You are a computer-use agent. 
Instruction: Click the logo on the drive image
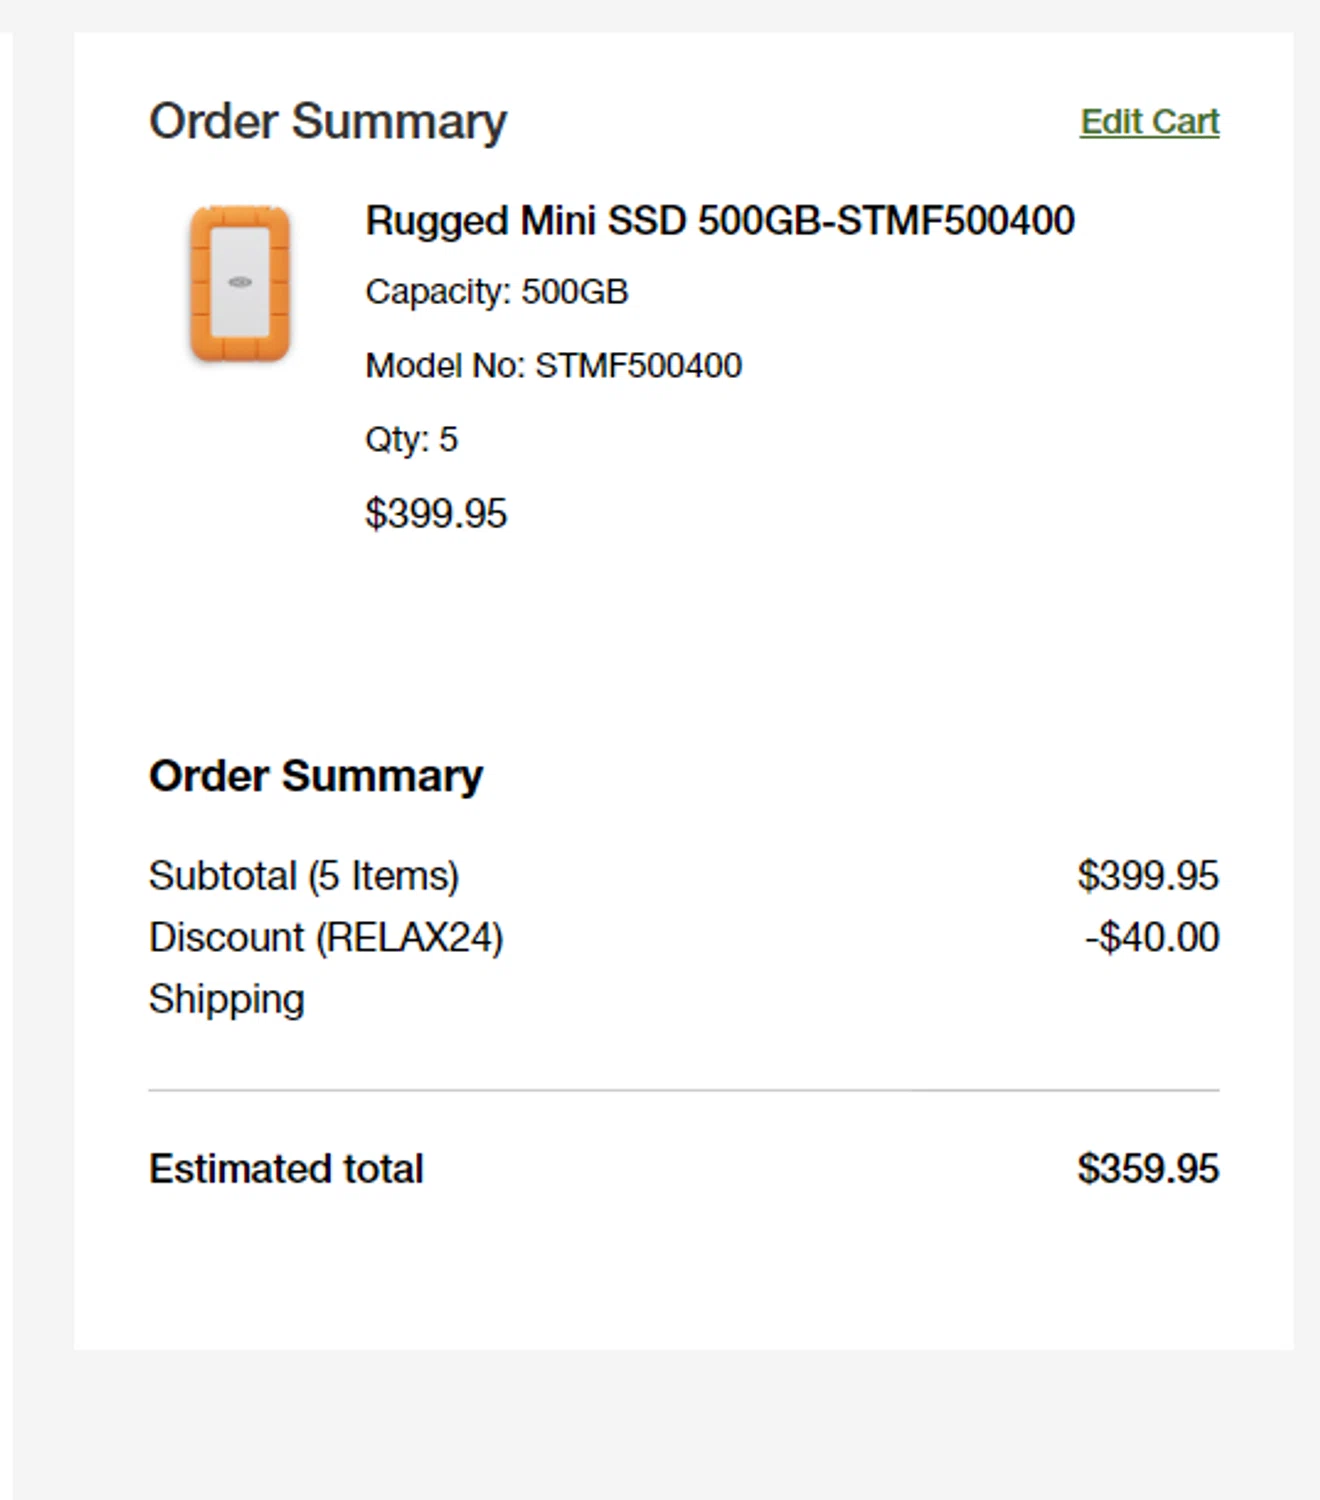point(240,282)
